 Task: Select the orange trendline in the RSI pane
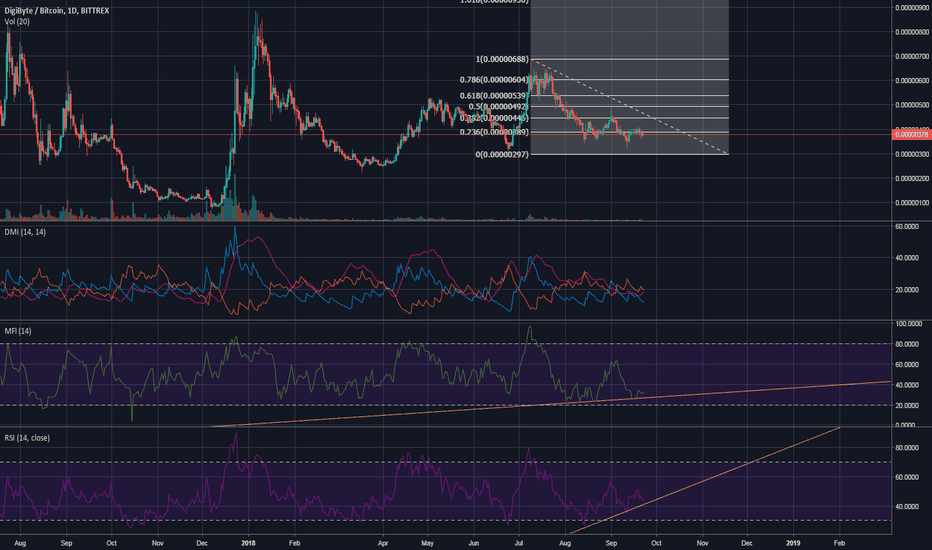pos(704,480)
